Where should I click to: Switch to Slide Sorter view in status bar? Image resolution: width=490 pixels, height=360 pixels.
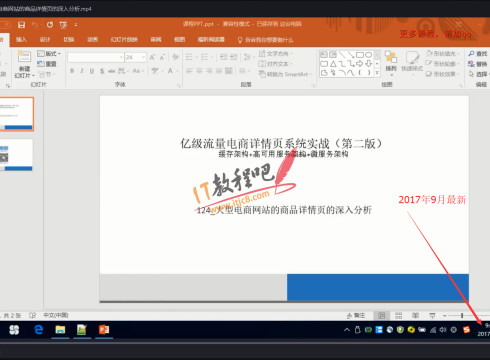[398, 315]
